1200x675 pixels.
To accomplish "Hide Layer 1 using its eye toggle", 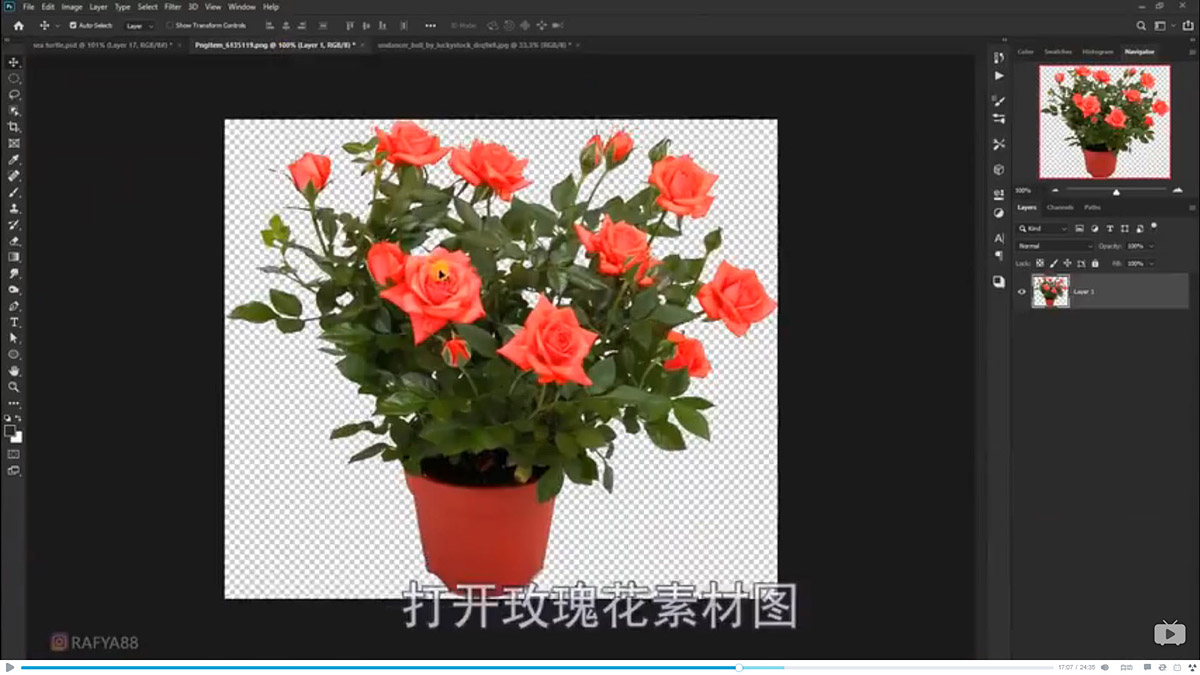I will click(x=1022, y=291).
